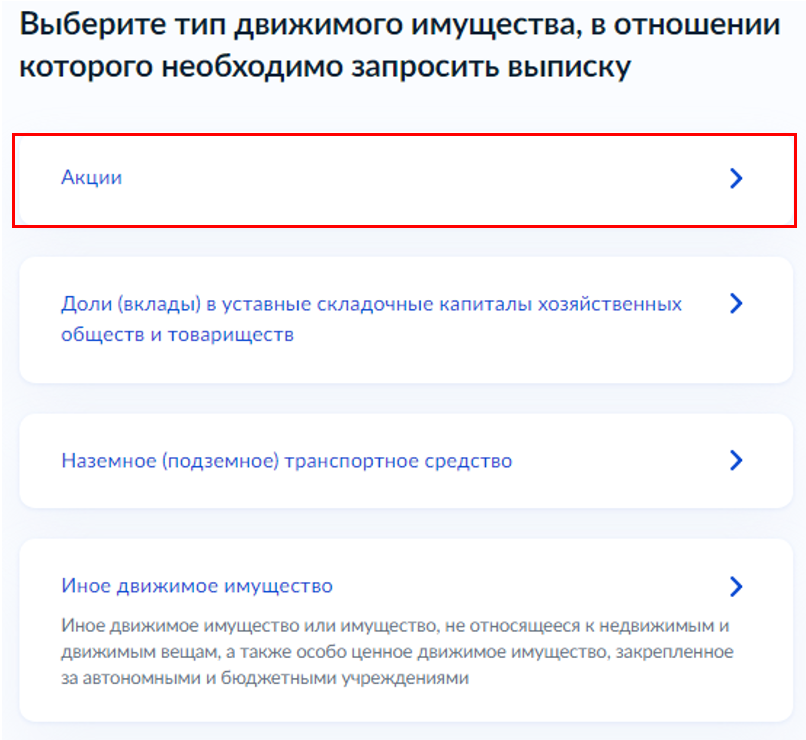Select the Акции property type
Screen dimensions: 806x740
[92, 178]
